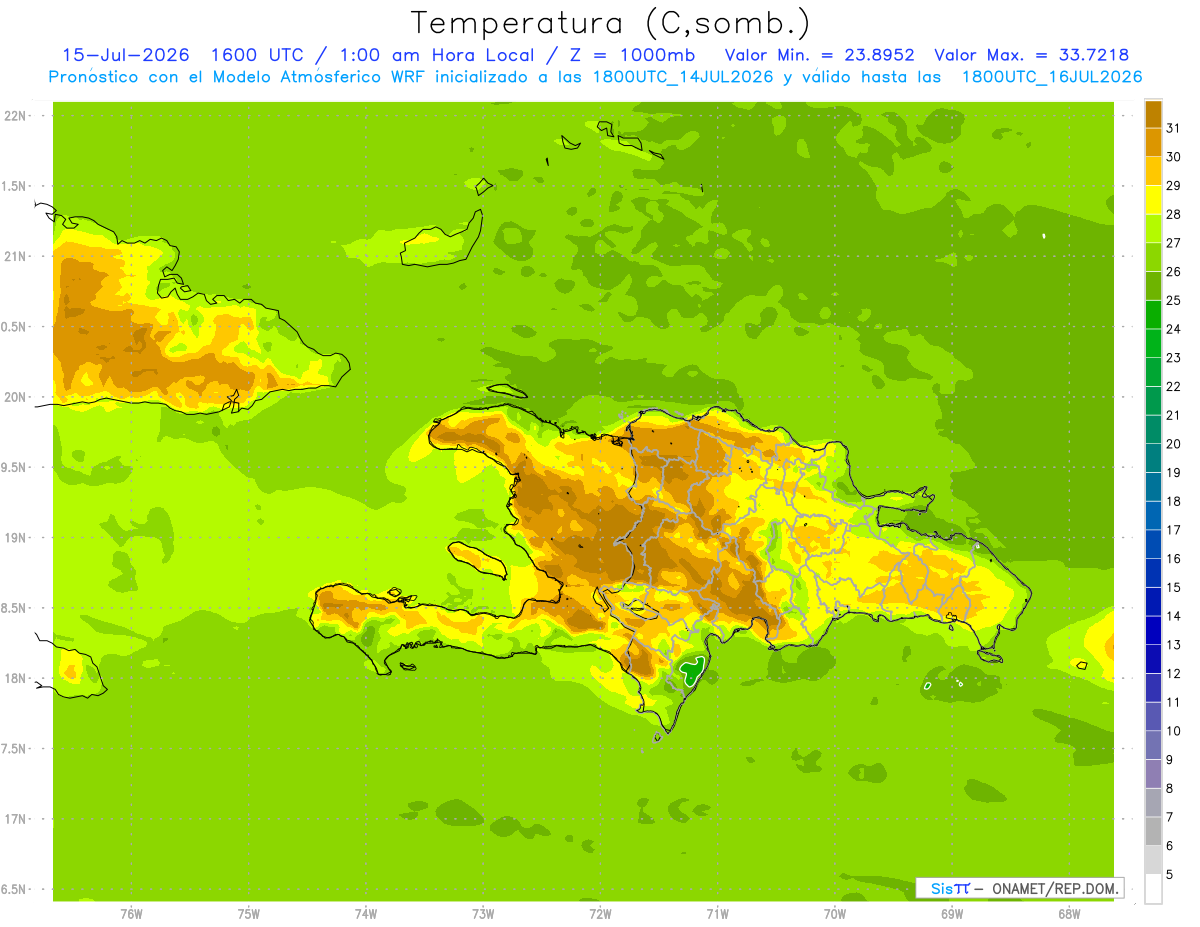Click the "74W" longitude label

pos(366,914)
